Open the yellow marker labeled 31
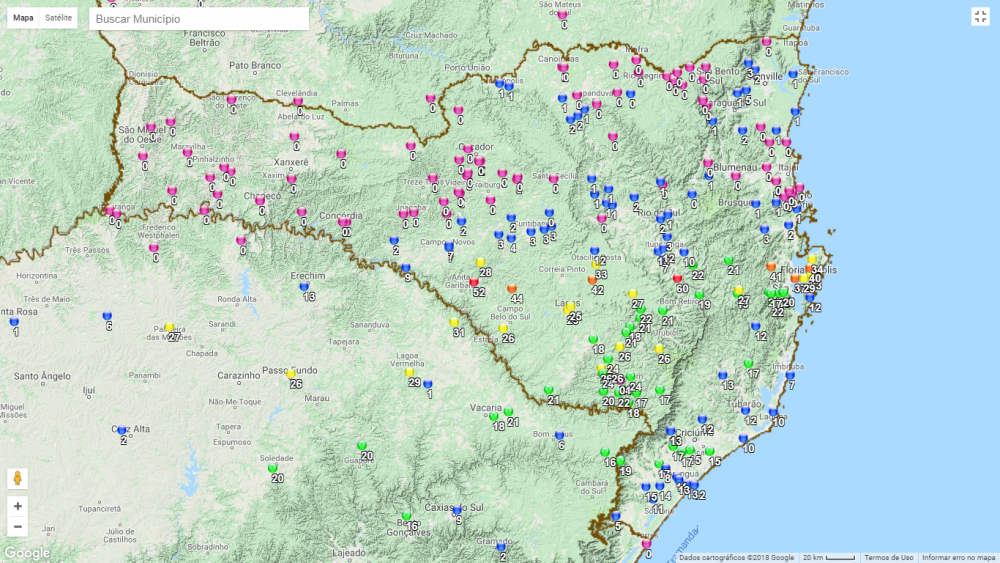 click(454, 322)
